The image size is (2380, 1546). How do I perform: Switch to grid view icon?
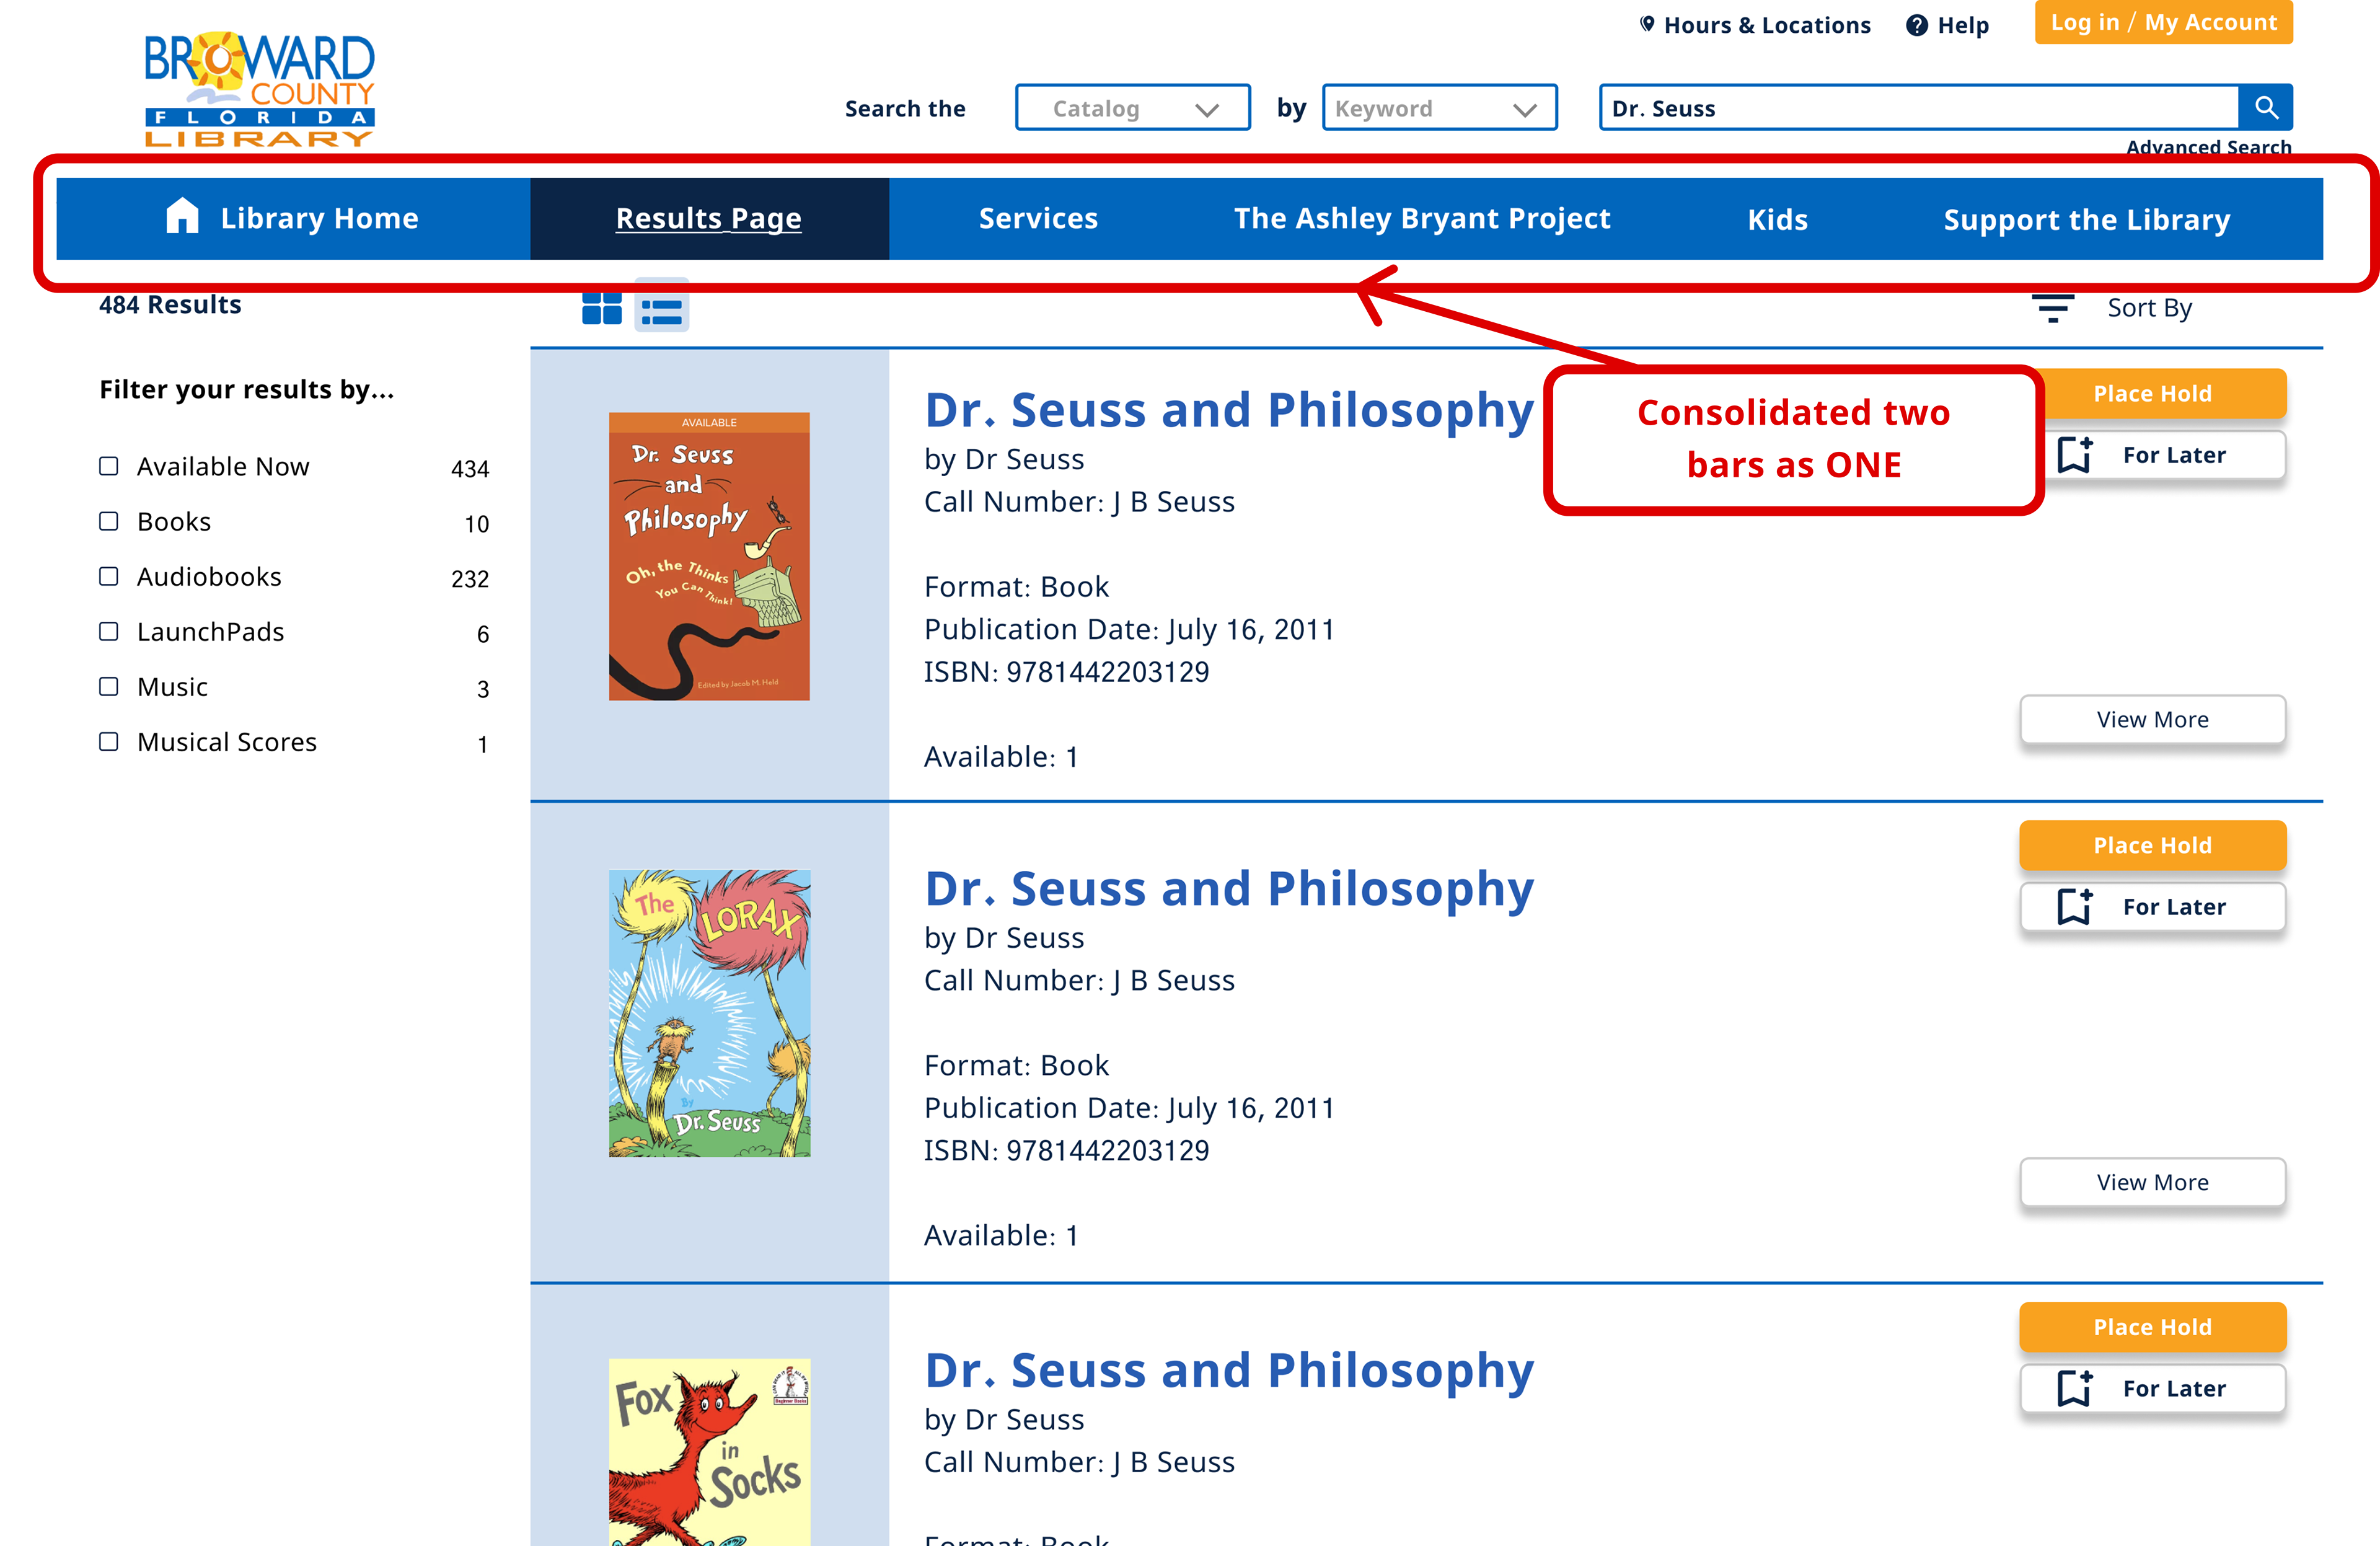pyautogui.click(x=602, y=308)
